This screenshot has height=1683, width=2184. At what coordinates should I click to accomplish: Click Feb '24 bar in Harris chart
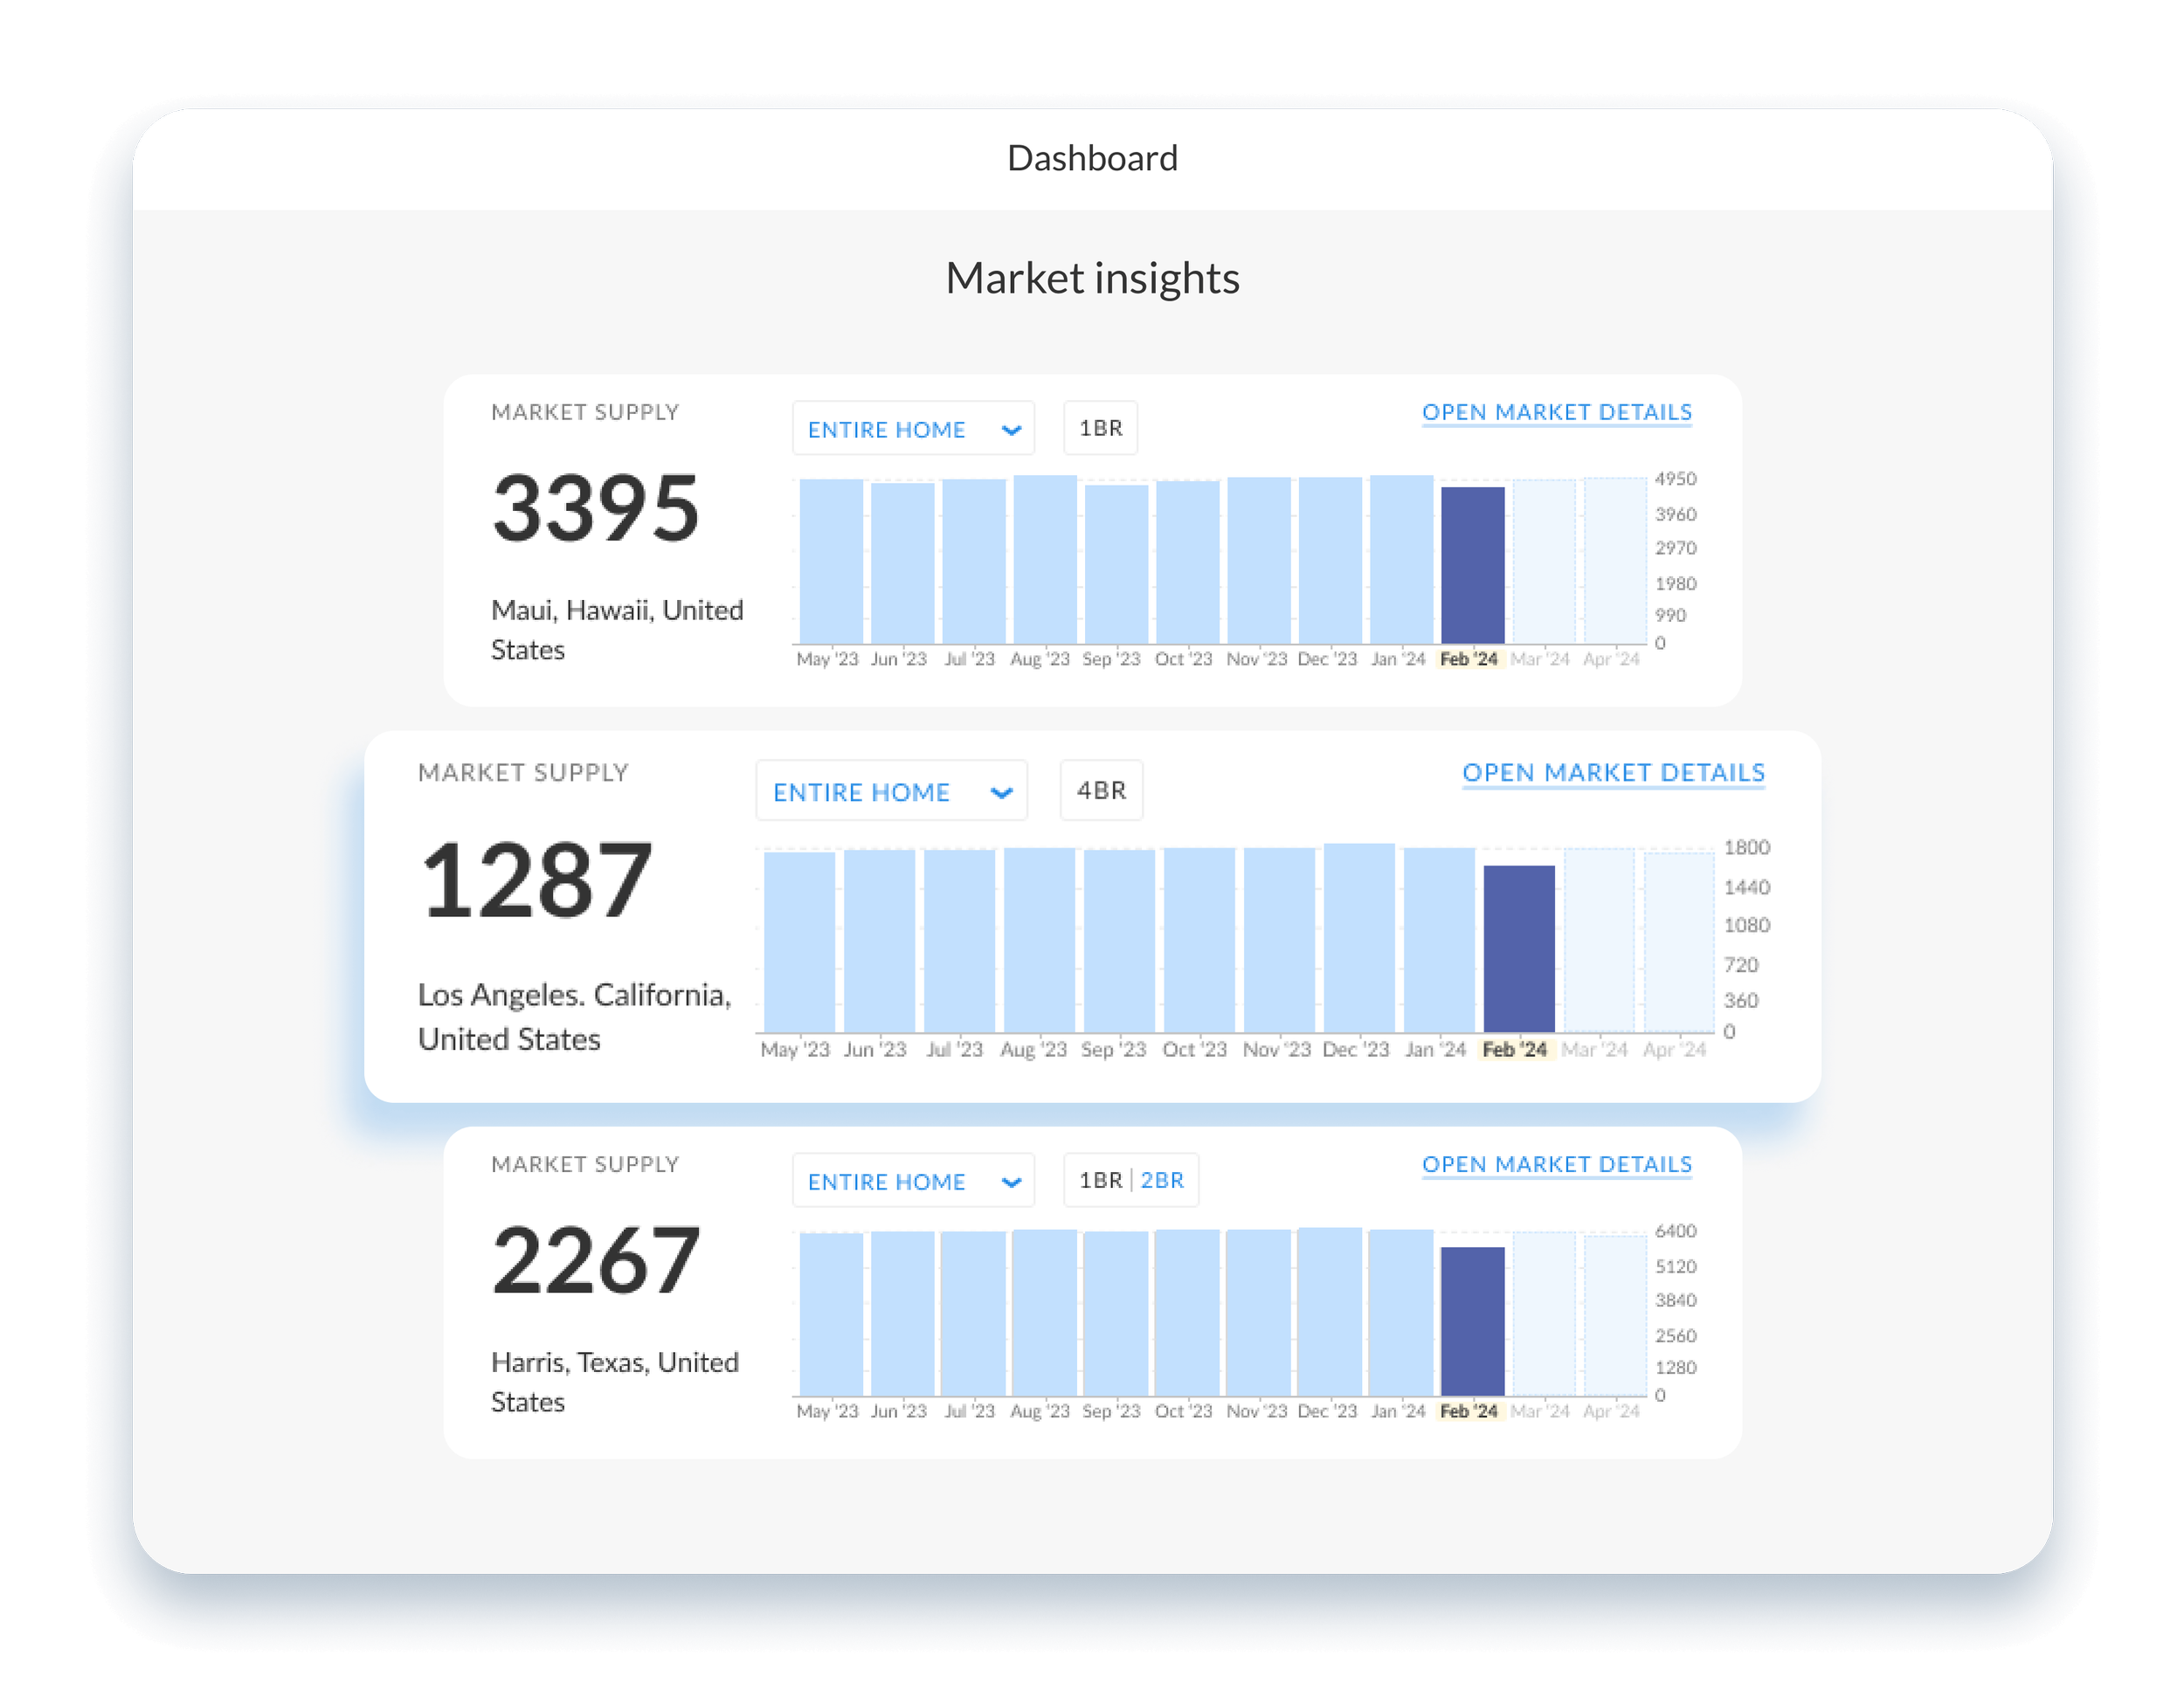click(x=1472, y=1321)
